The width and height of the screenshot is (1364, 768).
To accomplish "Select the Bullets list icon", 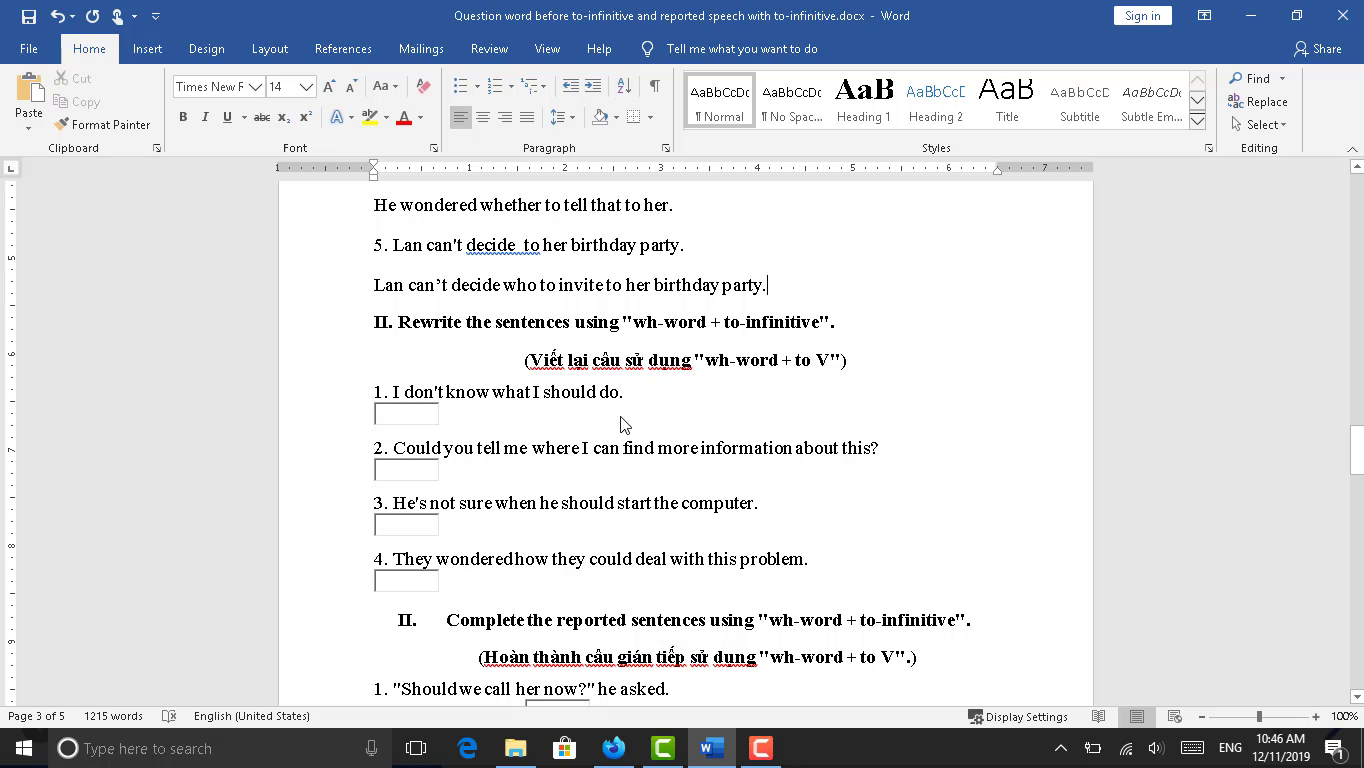I will click(460, 87).
